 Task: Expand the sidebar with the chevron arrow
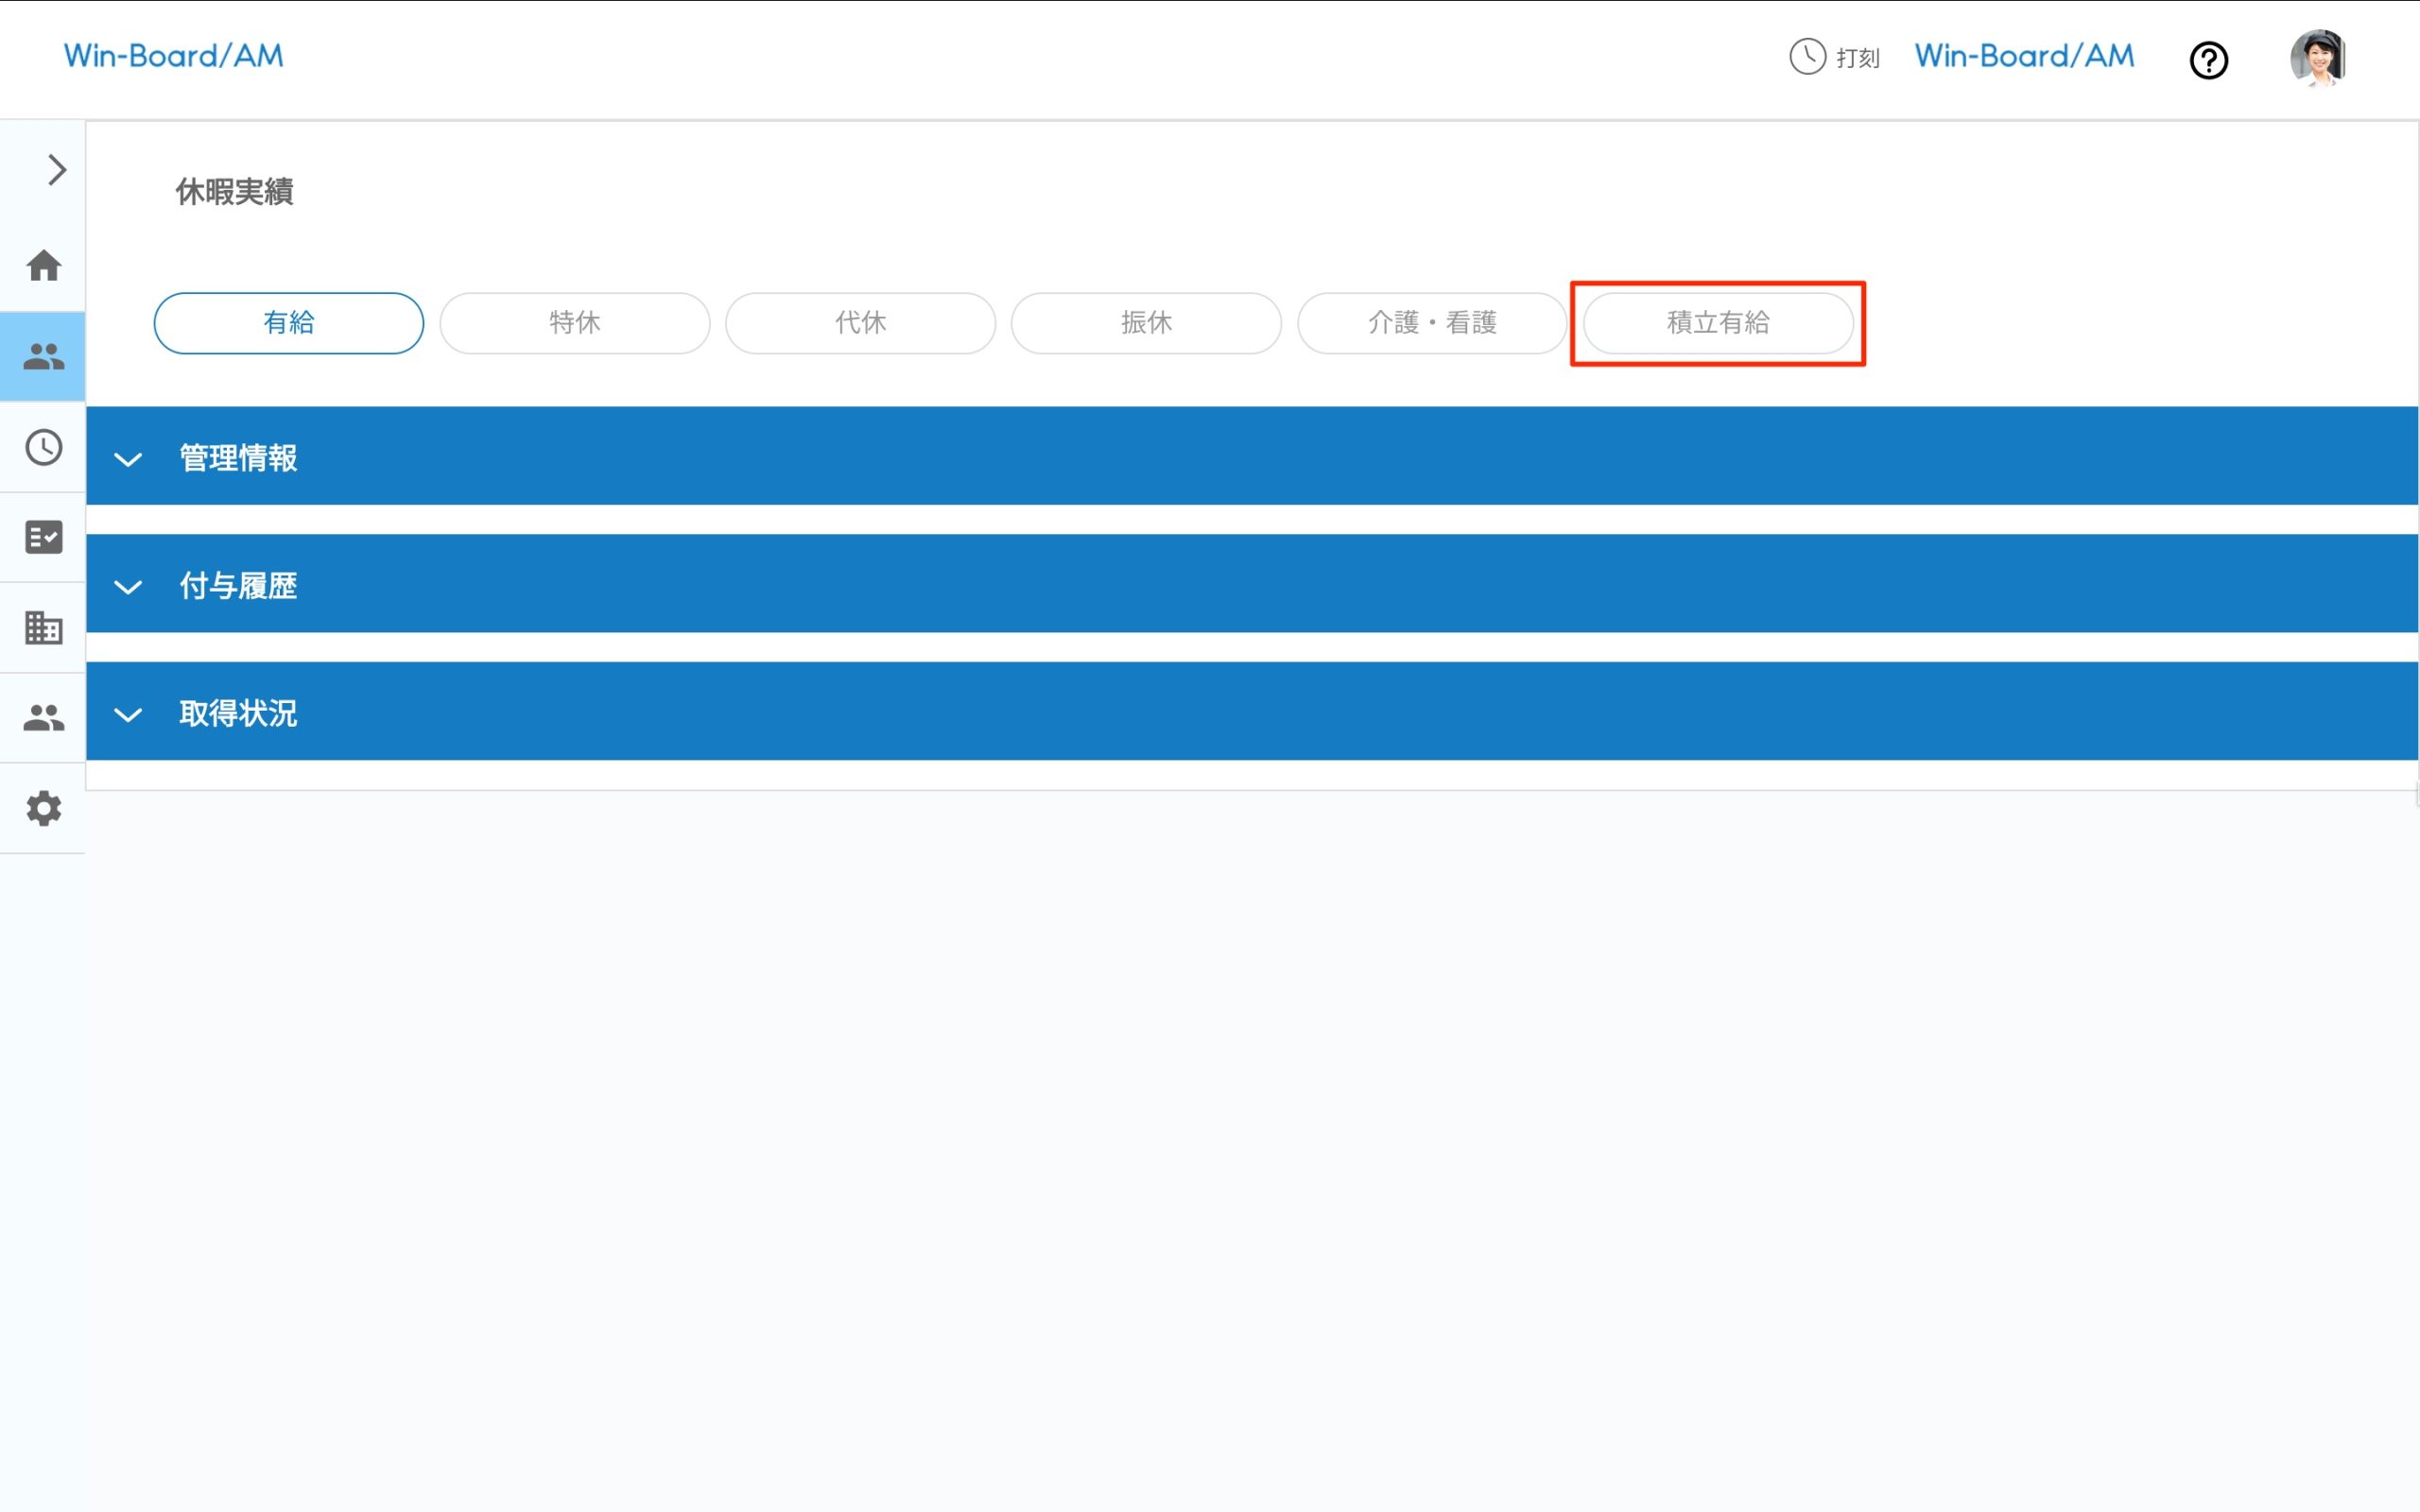pos(56,170)
